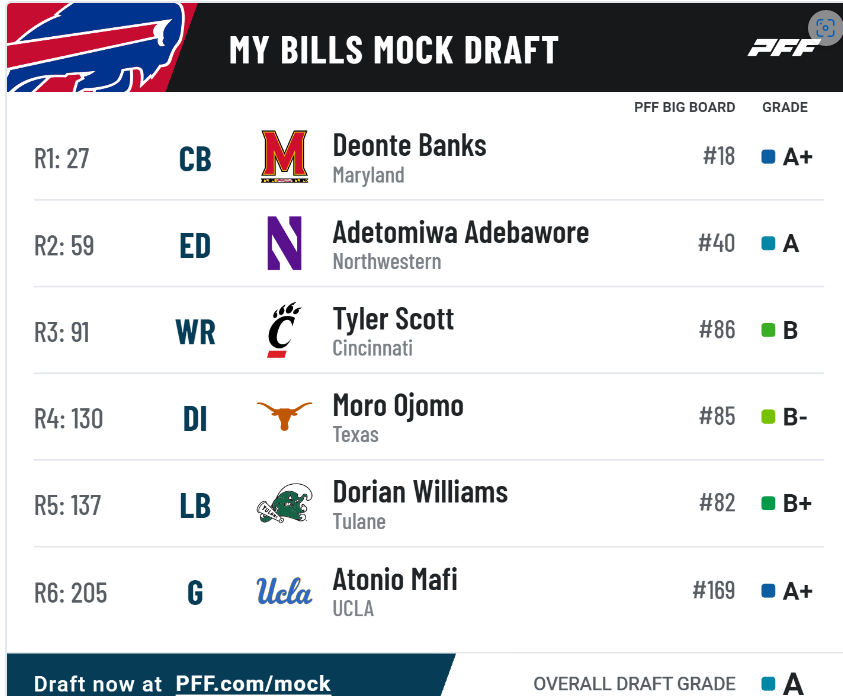Viewport: 843px width, 696px height.
Task: Select the R6: 205 Atonio Mafi row
Action: tap(428, 591)
